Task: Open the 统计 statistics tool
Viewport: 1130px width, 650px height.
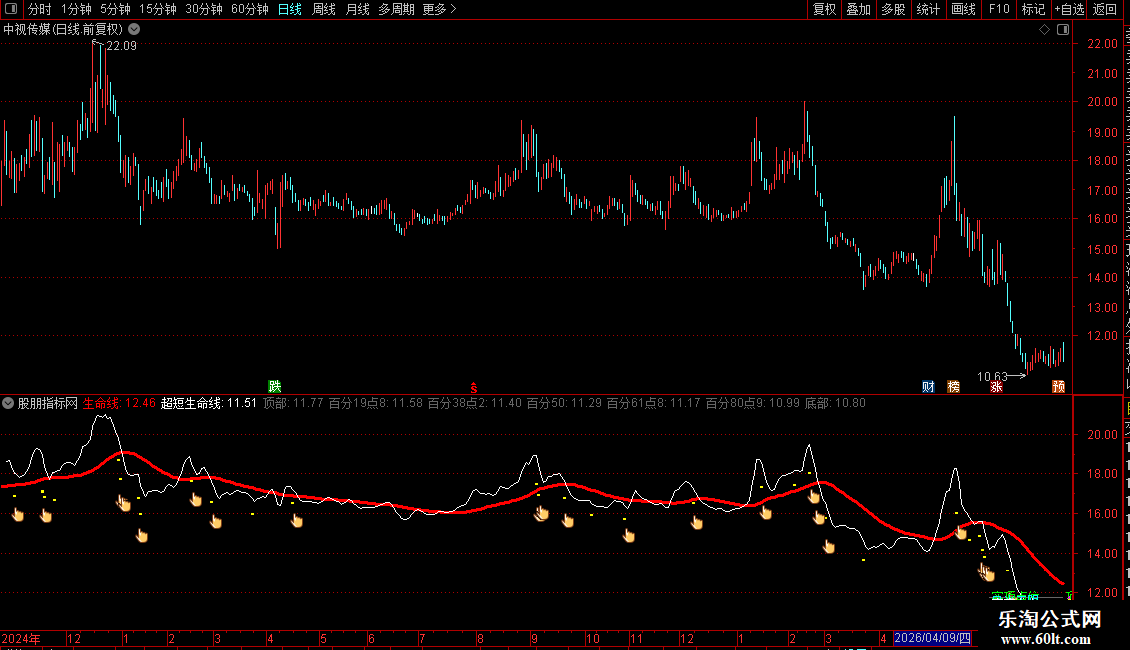Action: tap(927, 9)
